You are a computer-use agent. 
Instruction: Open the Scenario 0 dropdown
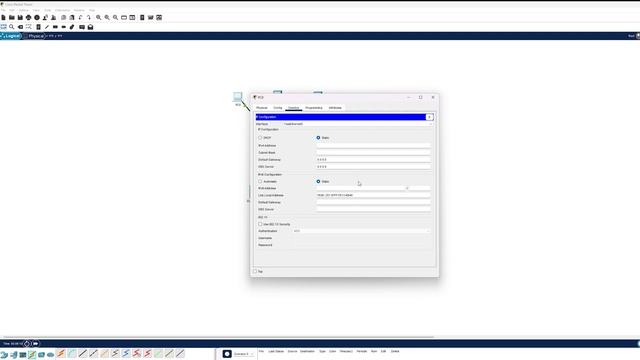pos(243,354)
